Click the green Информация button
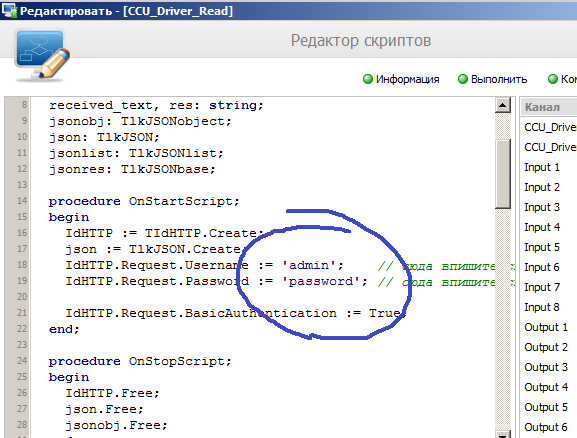Image resolution: width=577 pixels, height=438 pixels. point(401,79)
